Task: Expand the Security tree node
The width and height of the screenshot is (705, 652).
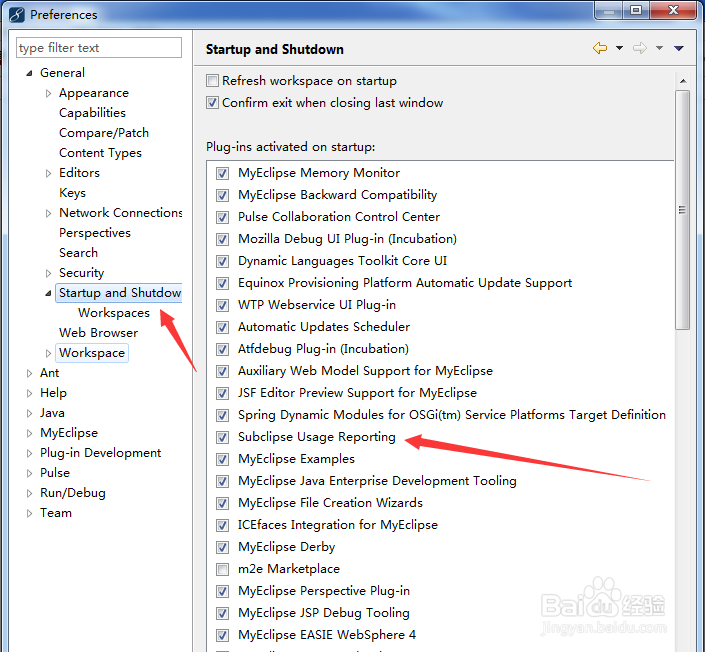Action: (48, 273)
